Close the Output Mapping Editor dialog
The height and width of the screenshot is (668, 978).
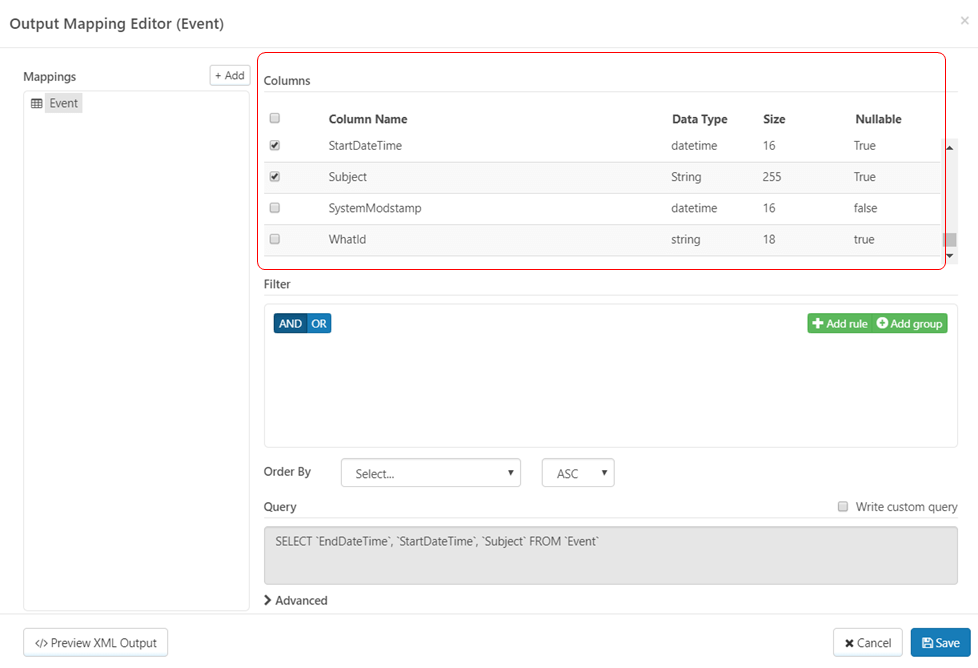point(964,21)
